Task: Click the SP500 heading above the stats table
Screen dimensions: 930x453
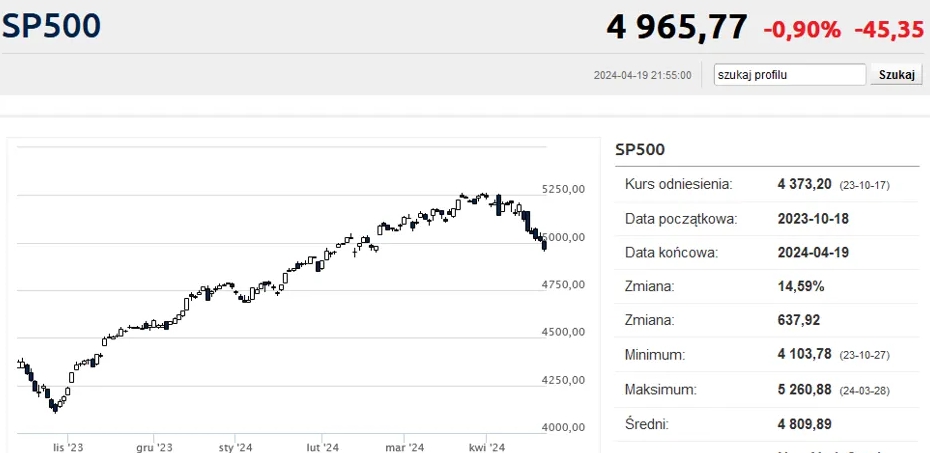Action: click(640, 149)
